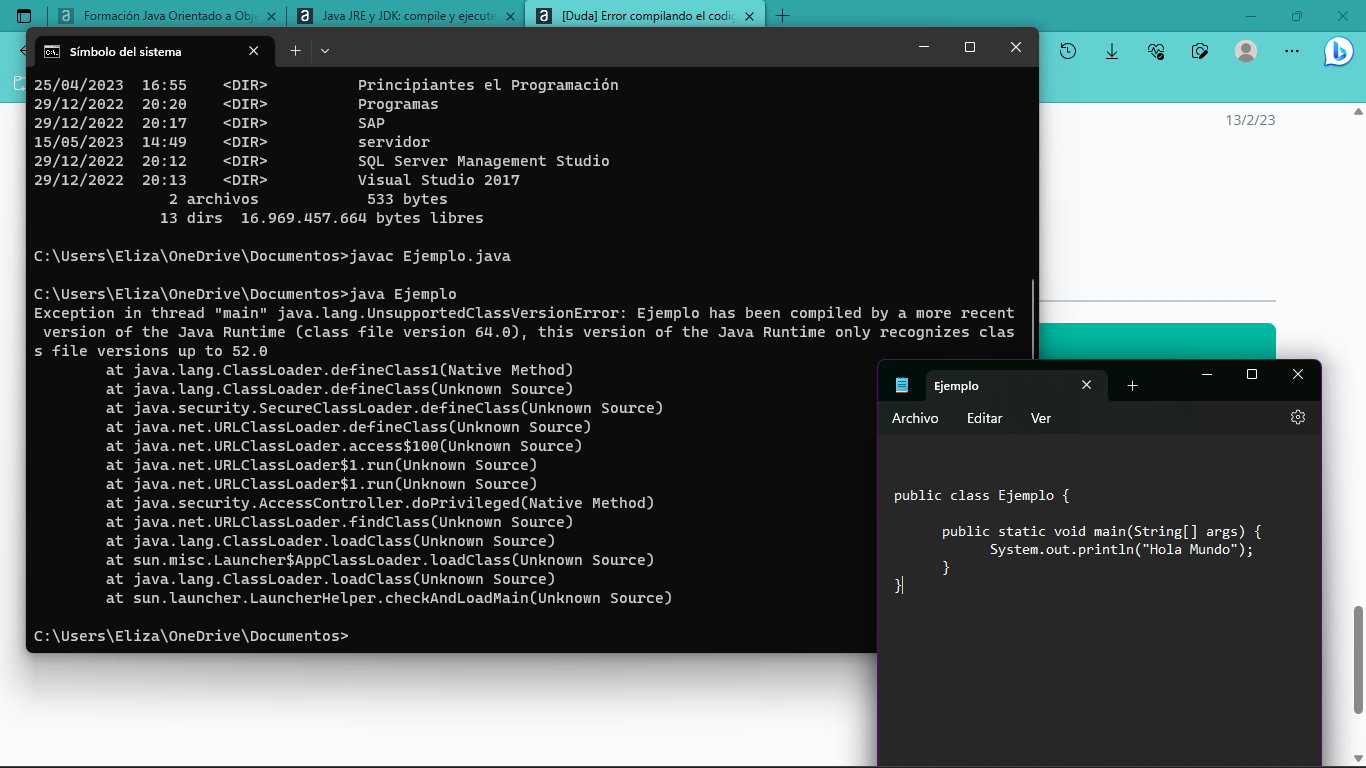The width and height of the screenshot is (1366, 768).
Task: Open the Archivo menu in Notepad
Action: tap(915, 418)
